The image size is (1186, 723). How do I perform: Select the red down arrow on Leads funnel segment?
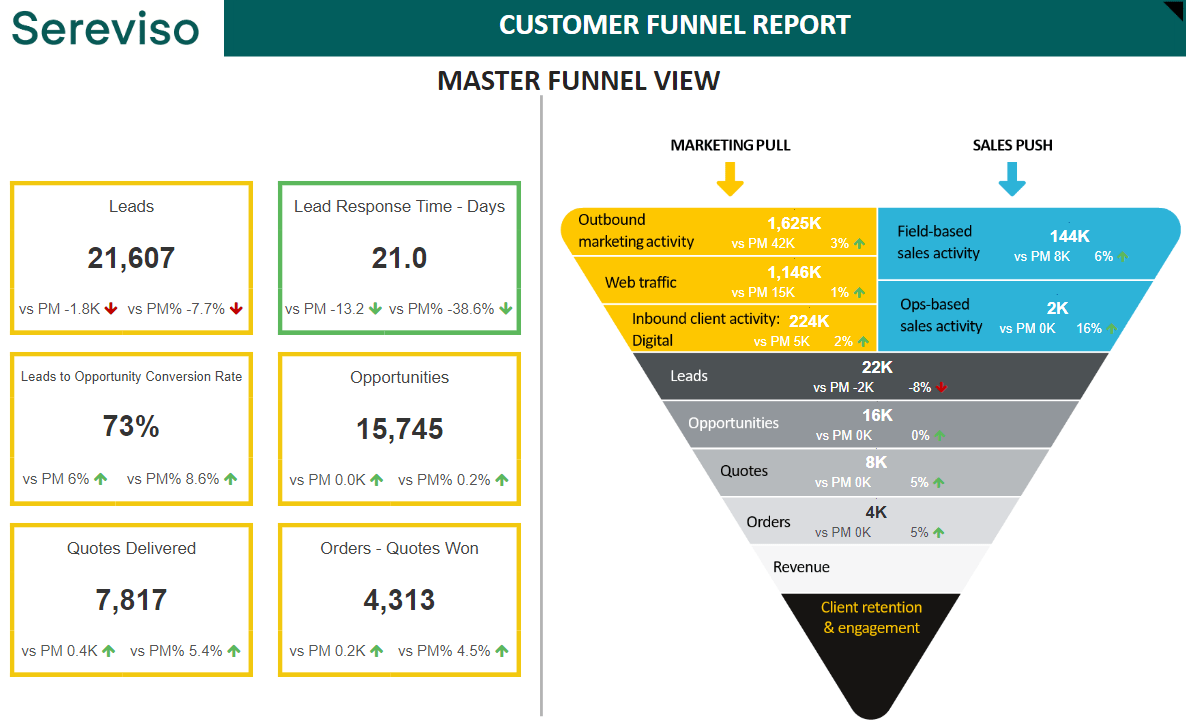pos(944,386)
